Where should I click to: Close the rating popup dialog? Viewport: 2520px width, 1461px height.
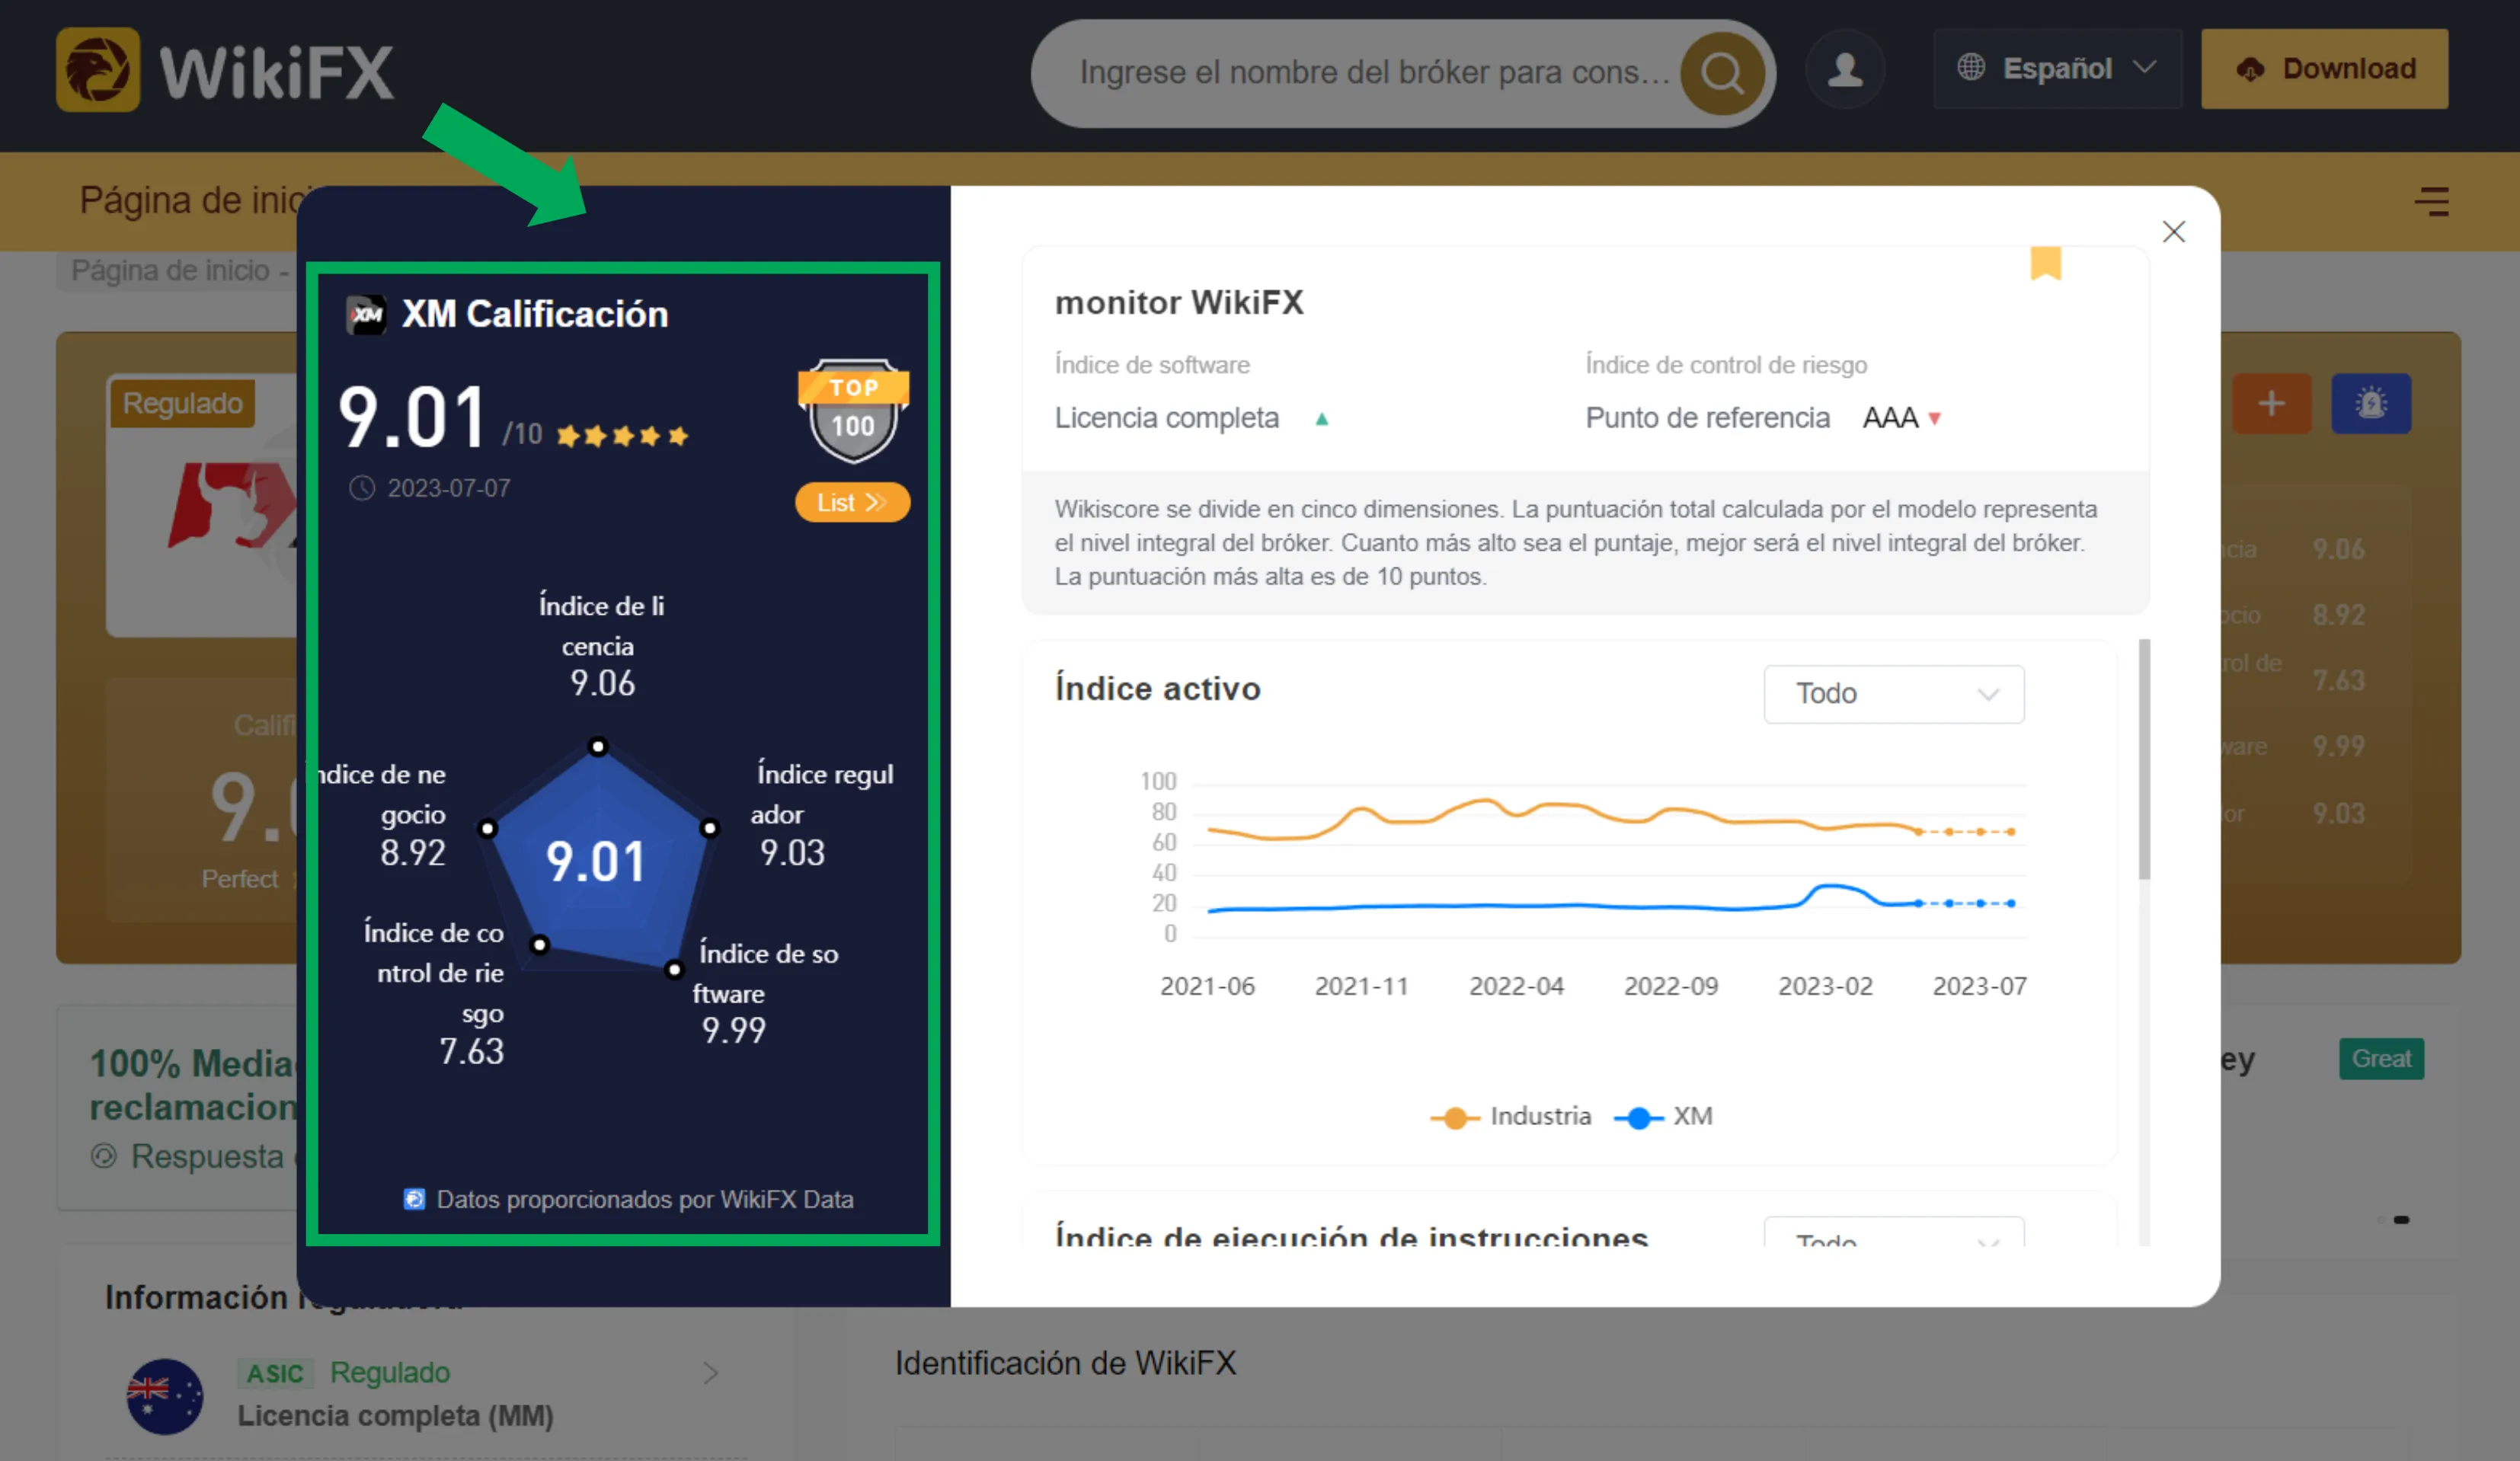pos(2173,232)
